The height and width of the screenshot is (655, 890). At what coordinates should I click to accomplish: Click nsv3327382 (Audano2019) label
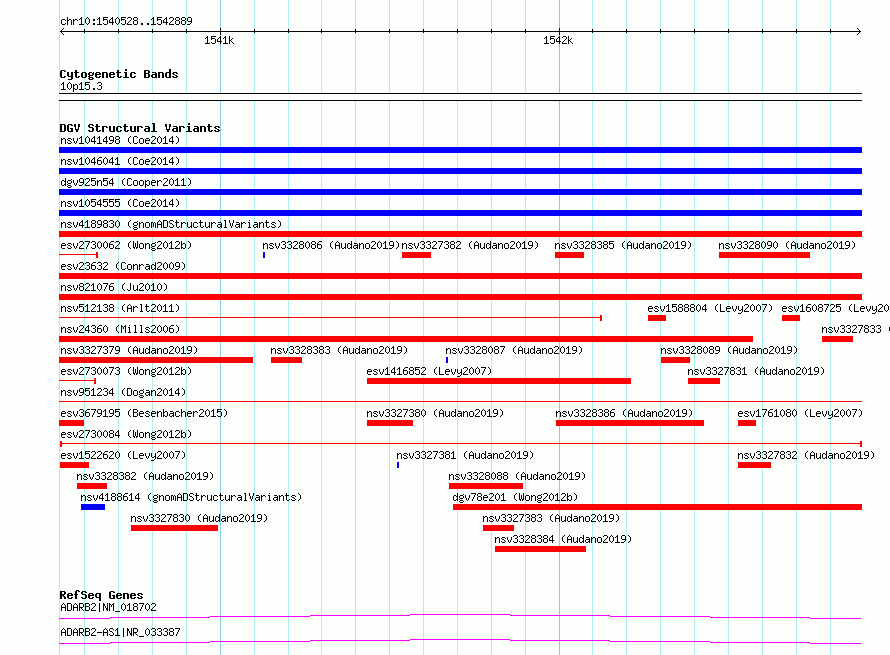point(470,245)
